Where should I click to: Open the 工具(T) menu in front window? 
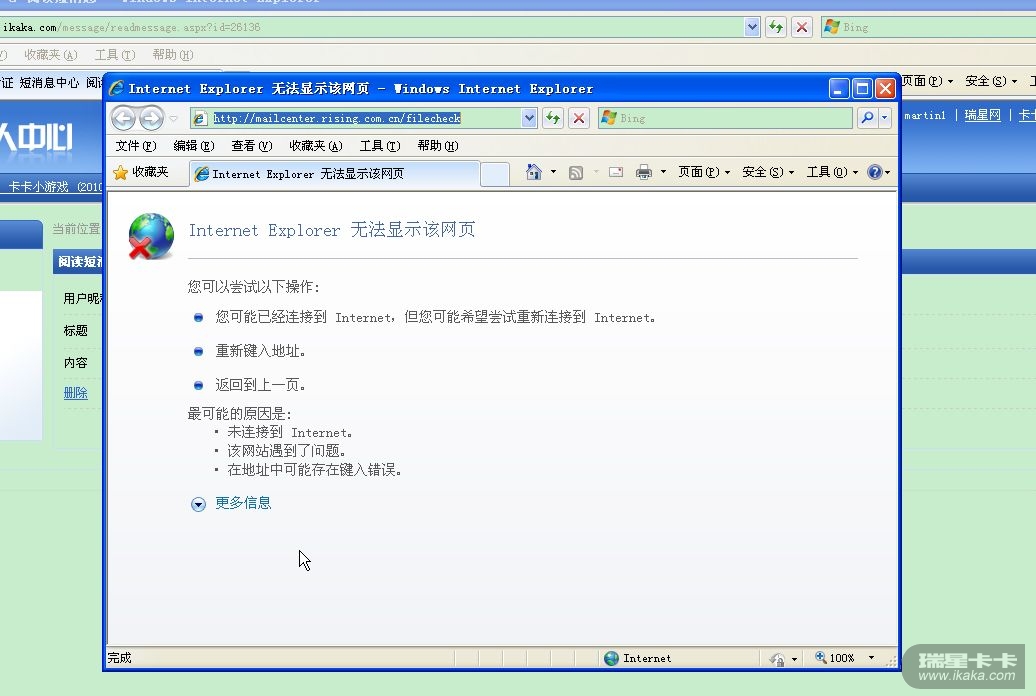380,145
